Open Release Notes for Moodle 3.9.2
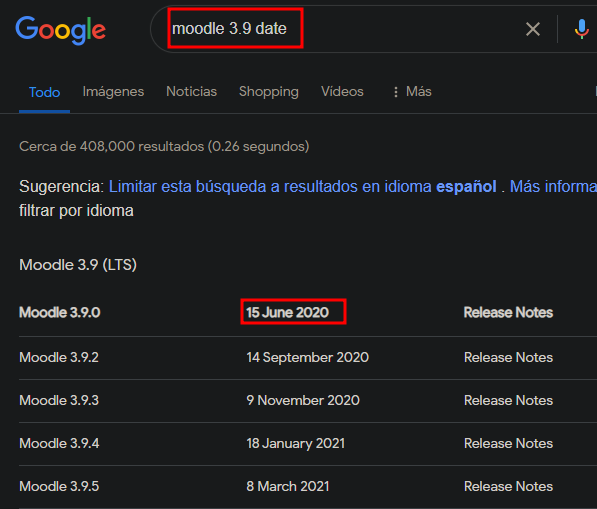 (x=508, y=357)
